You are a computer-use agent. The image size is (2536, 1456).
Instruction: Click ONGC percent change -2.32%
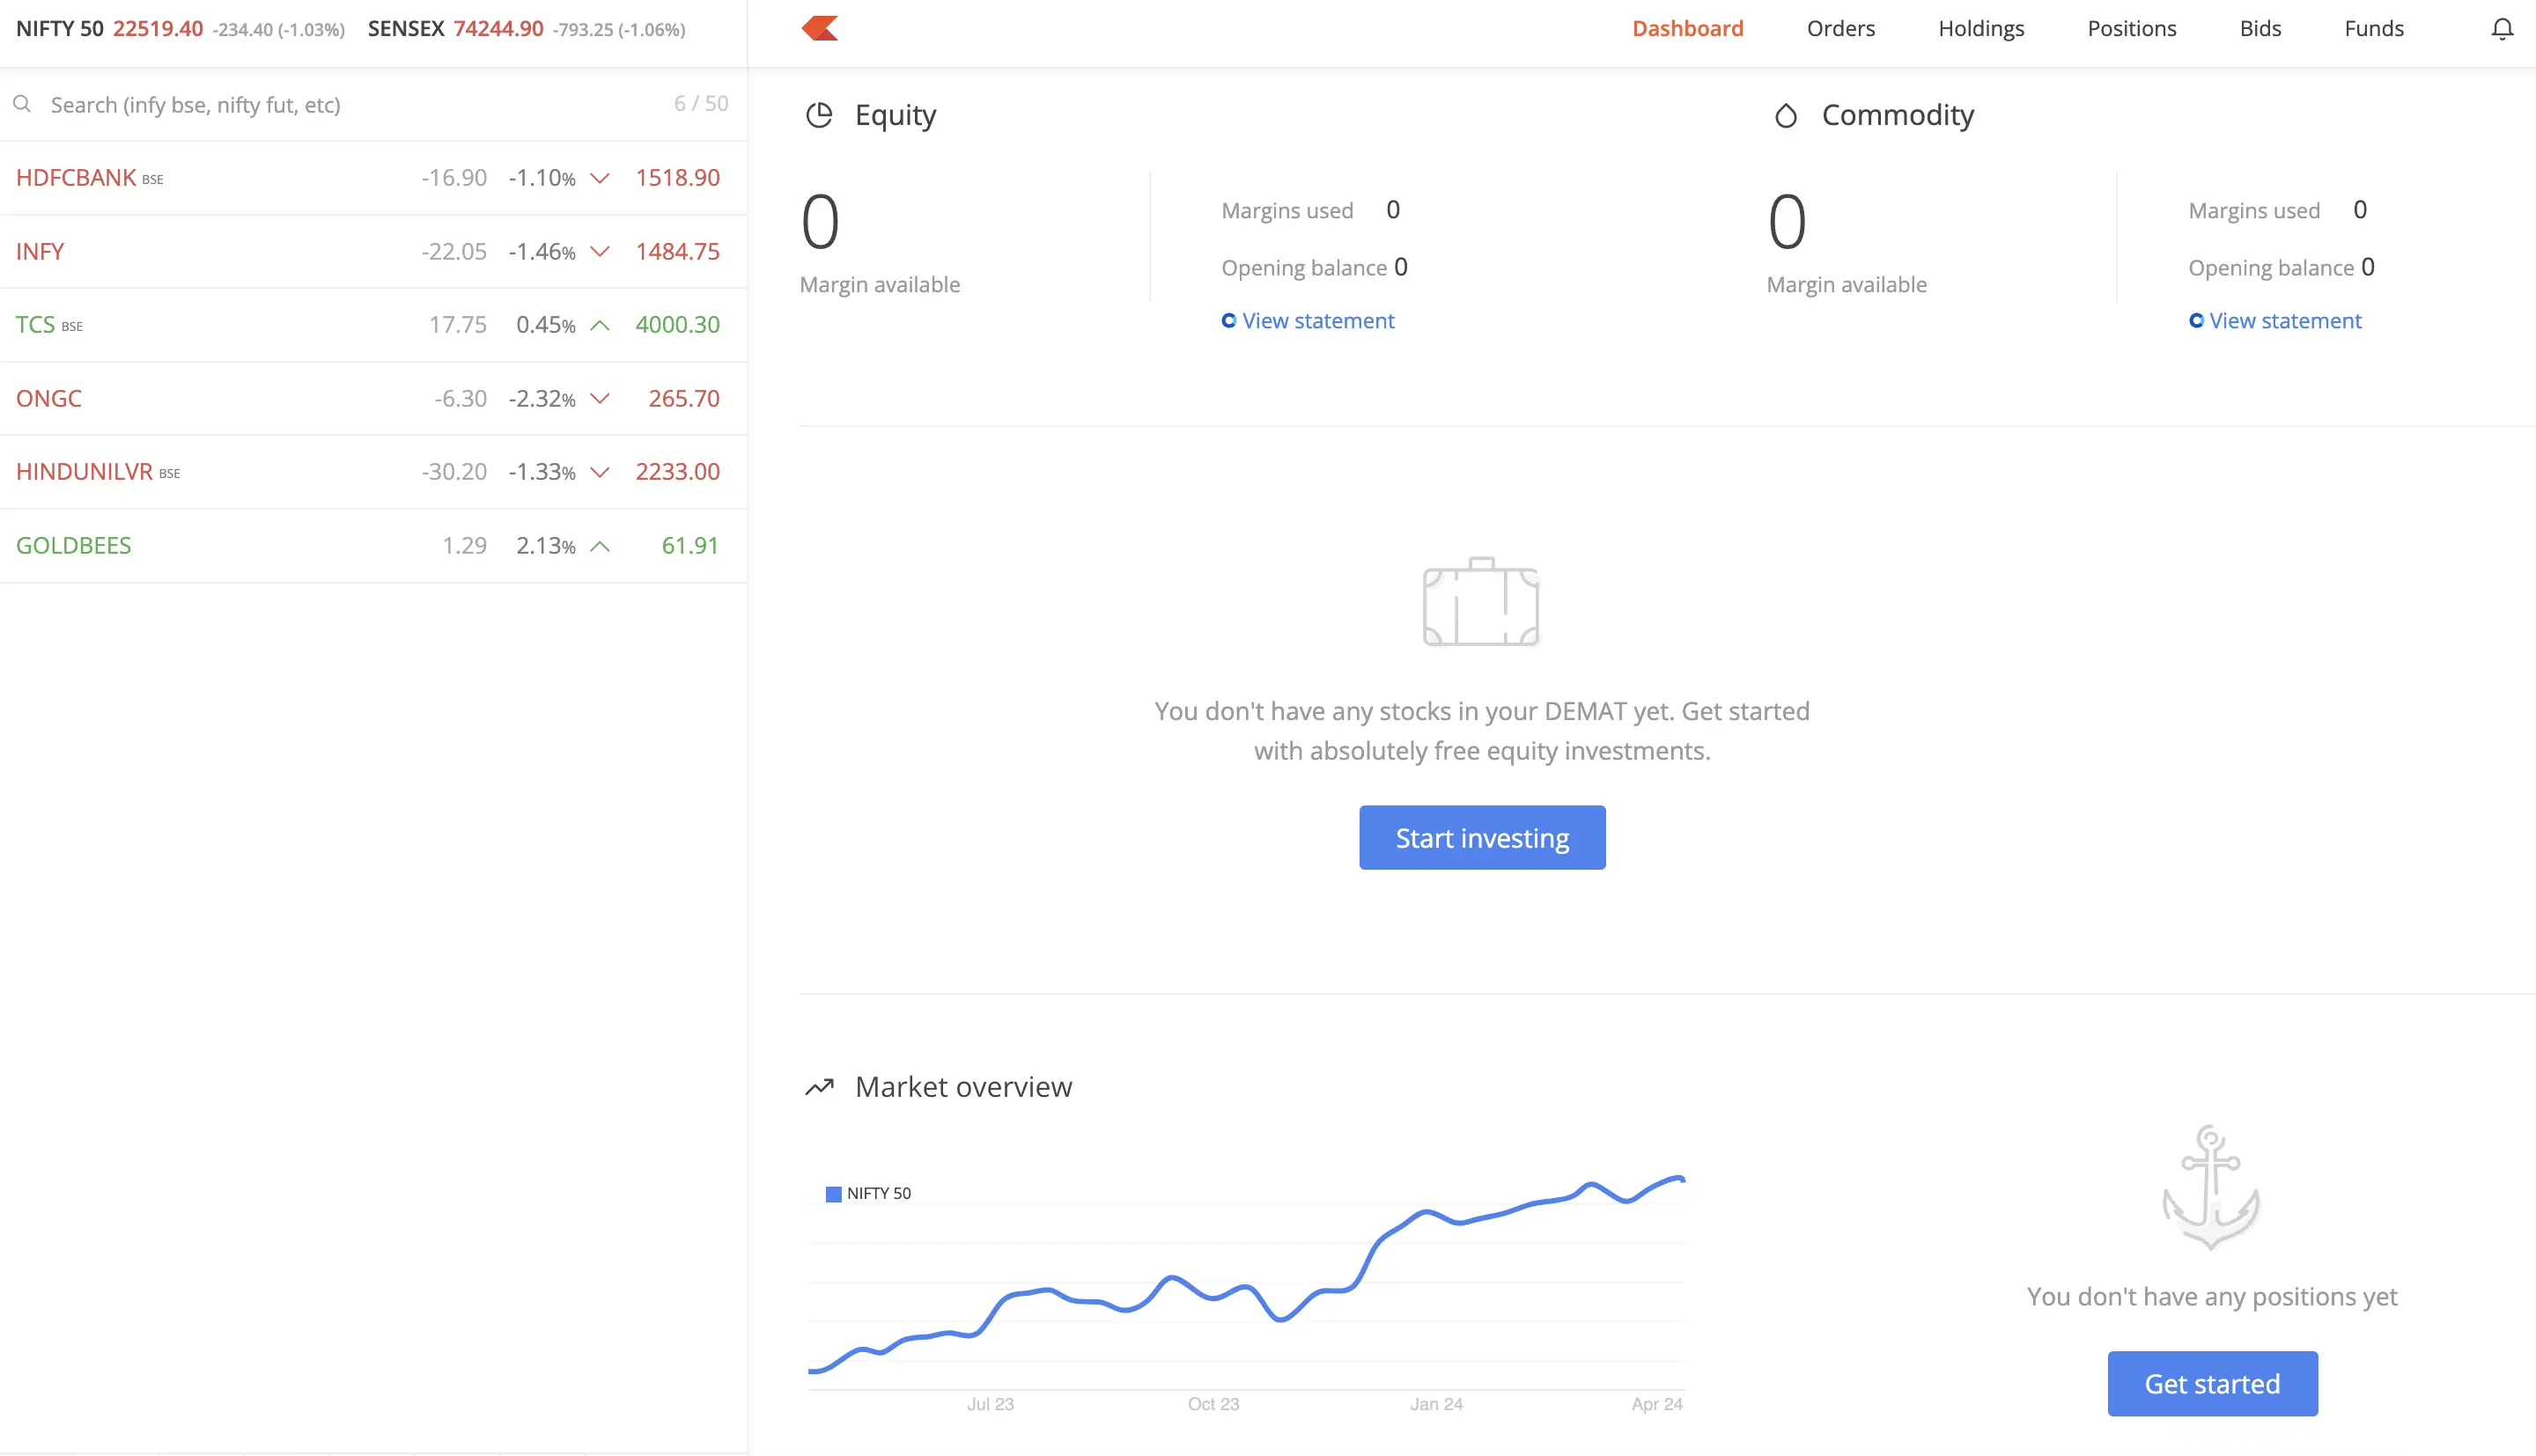[x=542, y=399]
